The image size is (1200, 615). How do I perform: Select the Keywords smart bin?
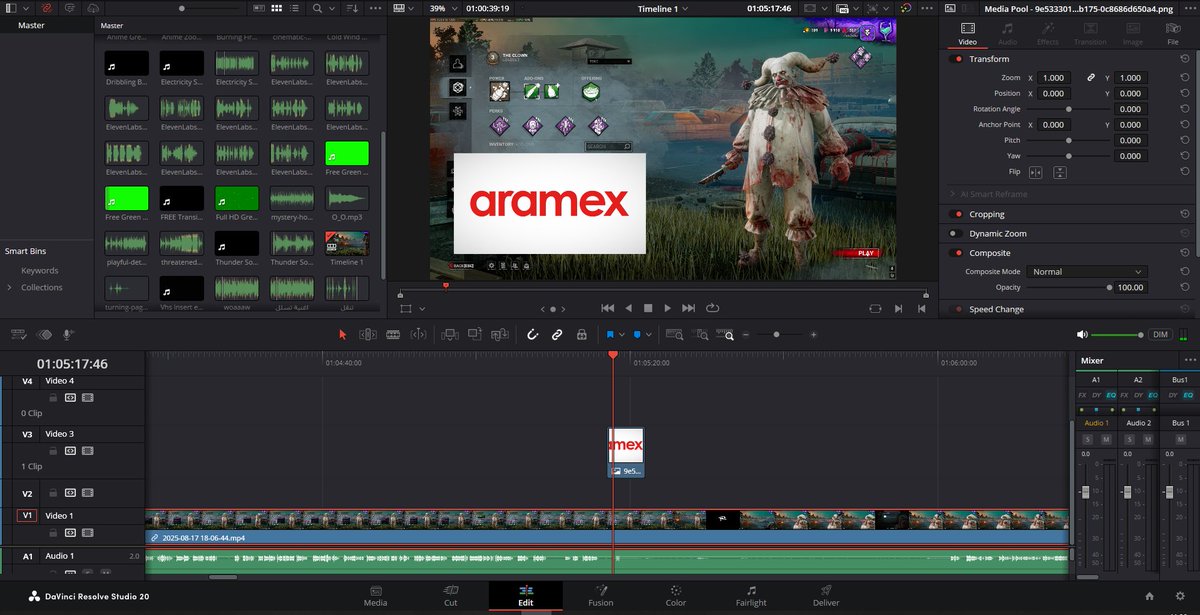click(40, 270)
